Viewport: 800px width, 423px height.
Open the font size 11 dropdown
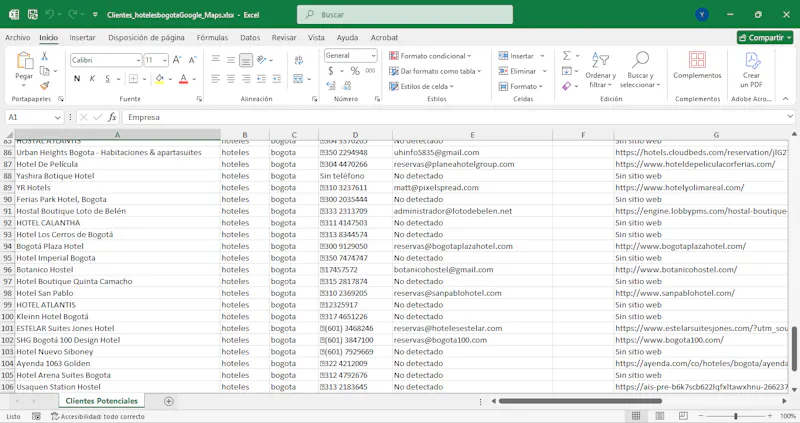click(165, 60)
